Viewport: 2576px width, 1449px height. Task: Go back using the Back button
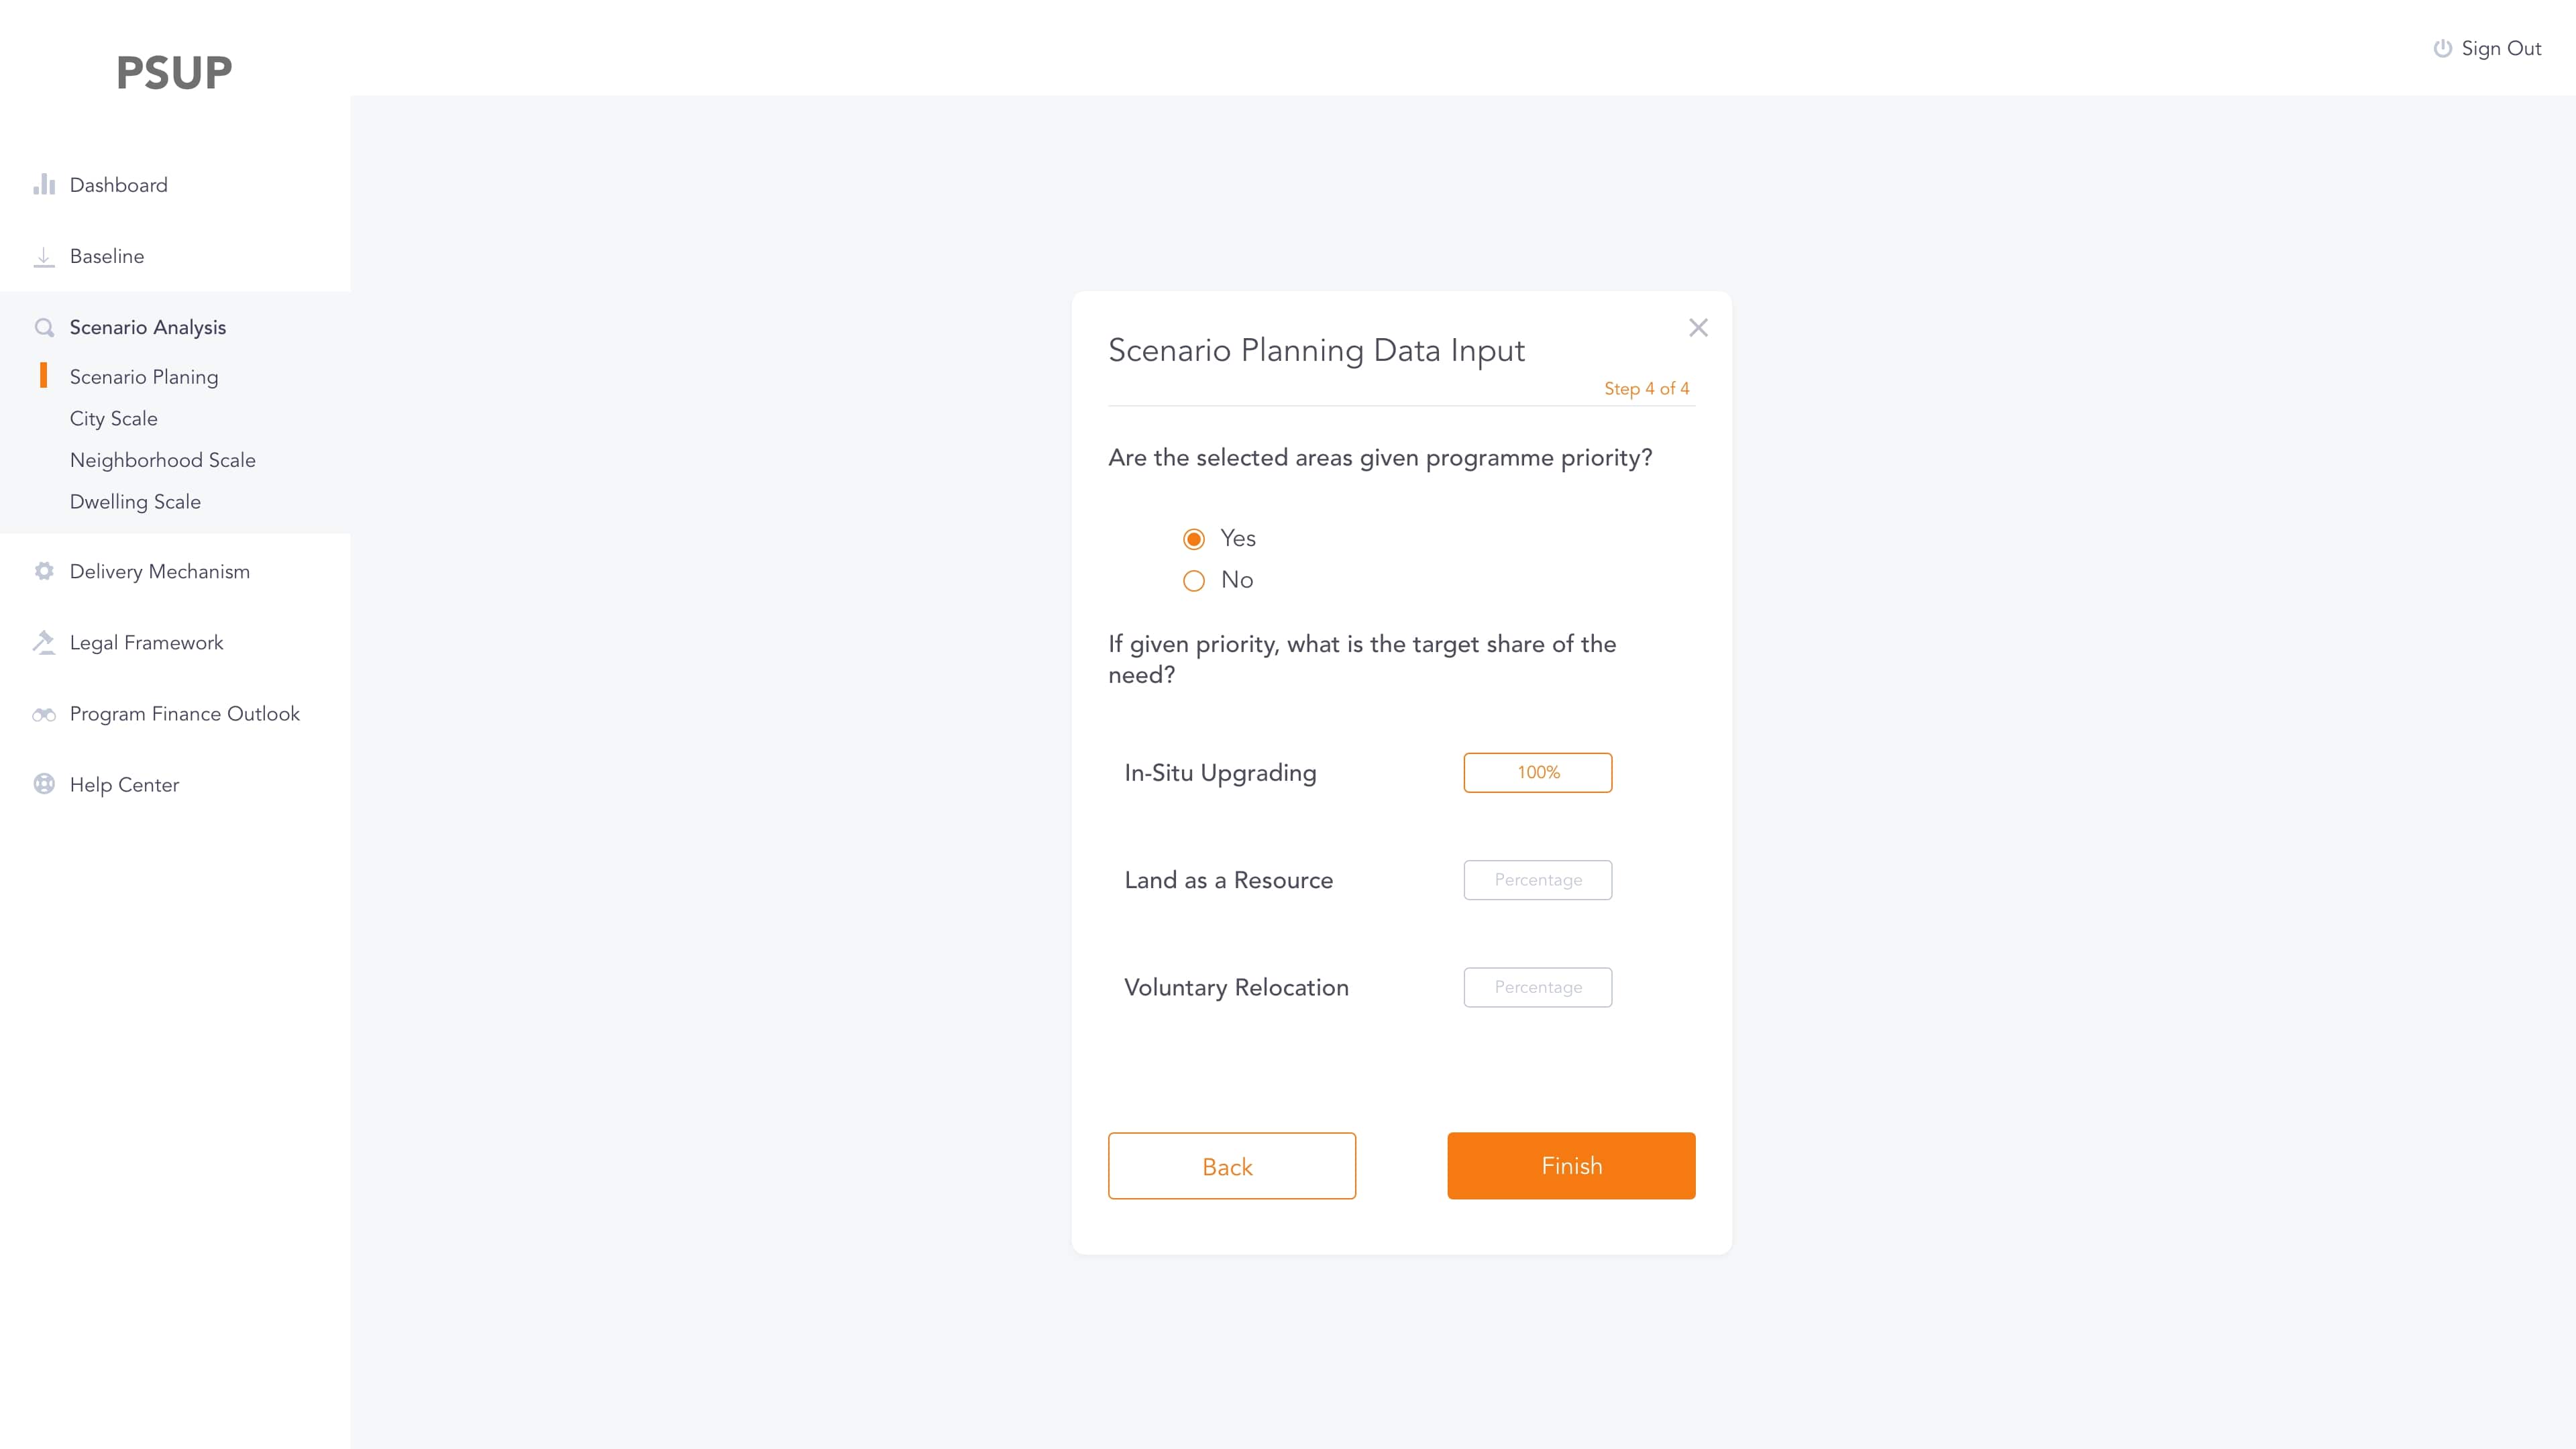point(1231,1166)
